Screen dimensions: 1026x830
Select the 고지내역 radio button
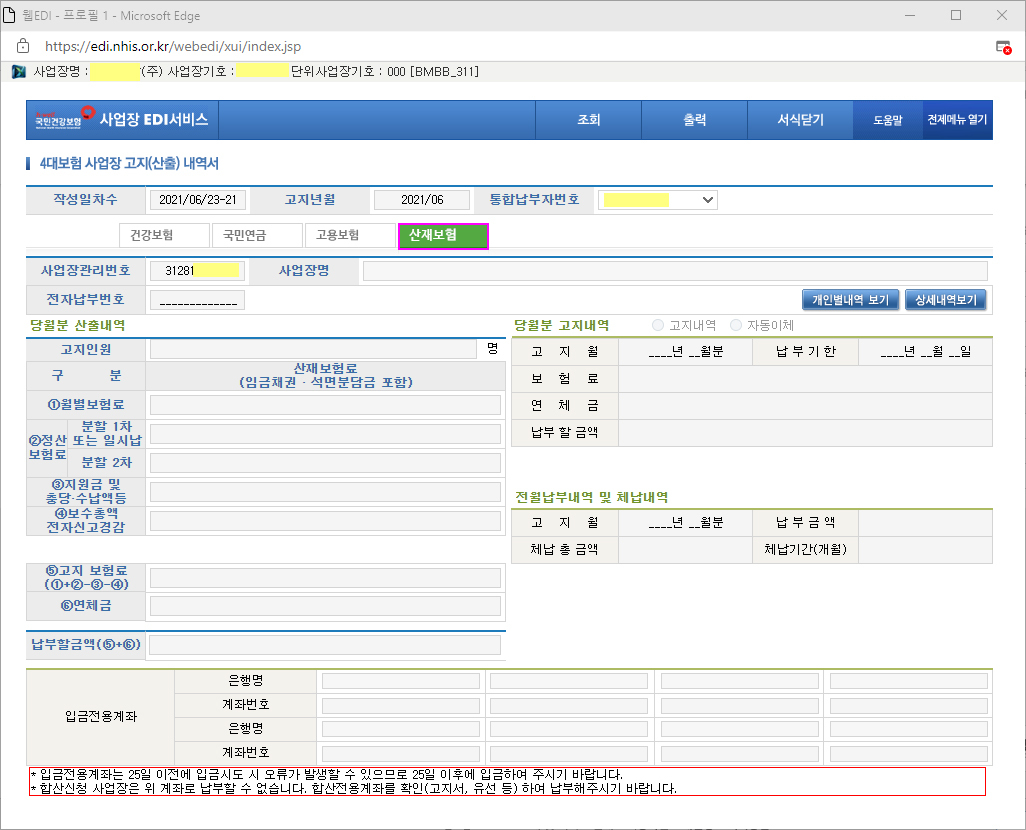(658, 325)
